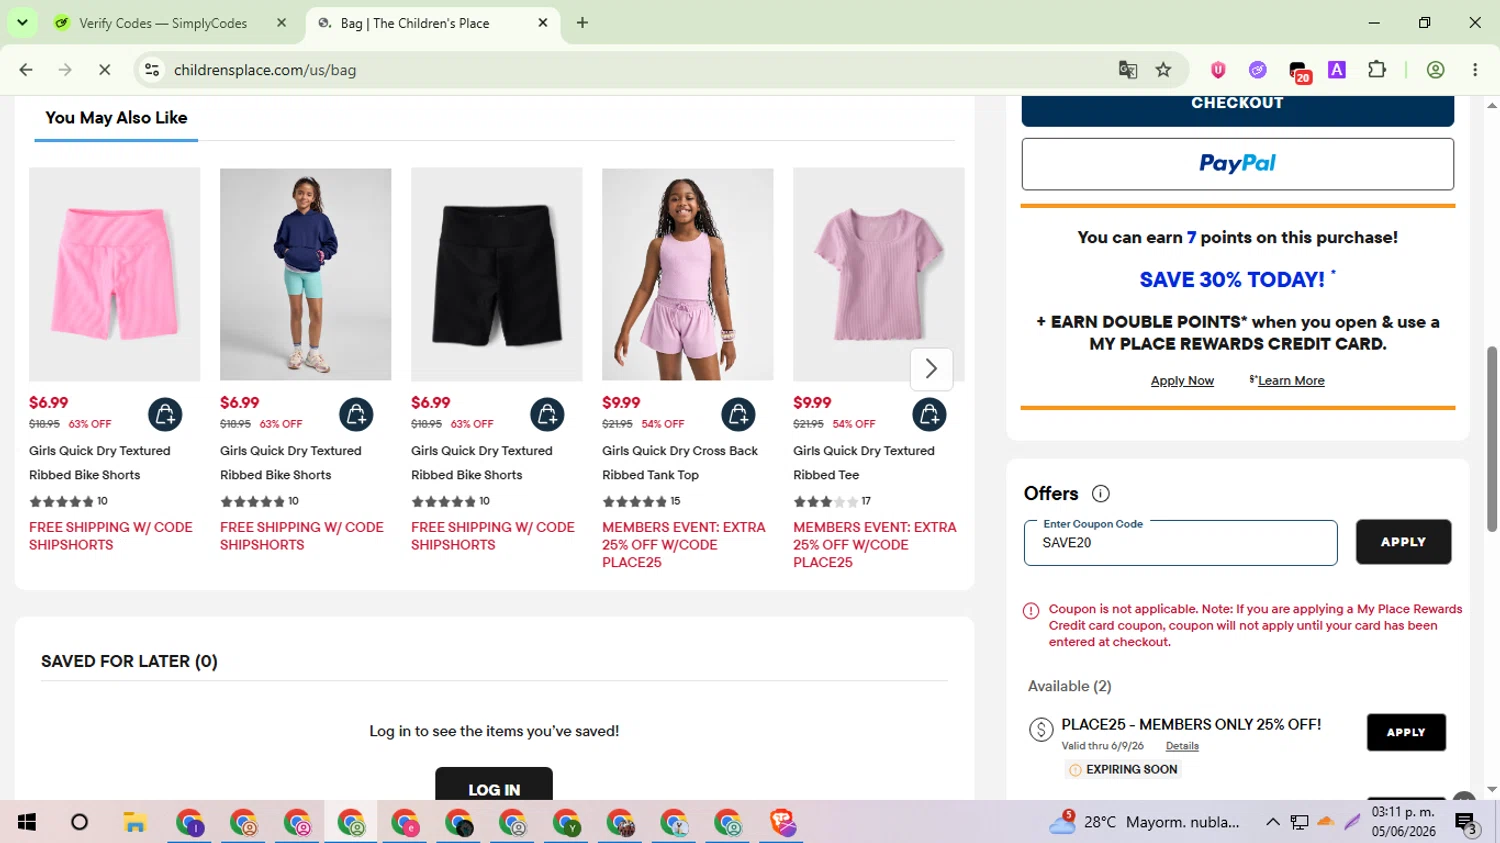View site information icon in address bar

coord(152,70)
